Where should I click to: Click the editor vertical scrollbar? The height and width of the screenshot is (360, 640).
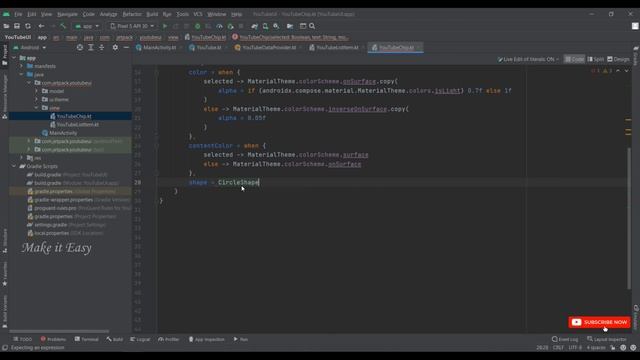pyautogui.click(x=629, y=218)
